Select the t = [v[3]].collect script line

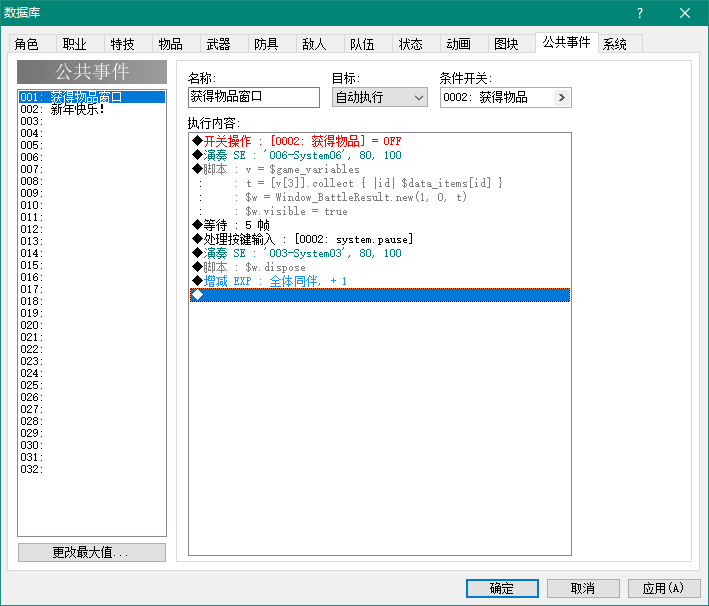[x=380, y=183]
